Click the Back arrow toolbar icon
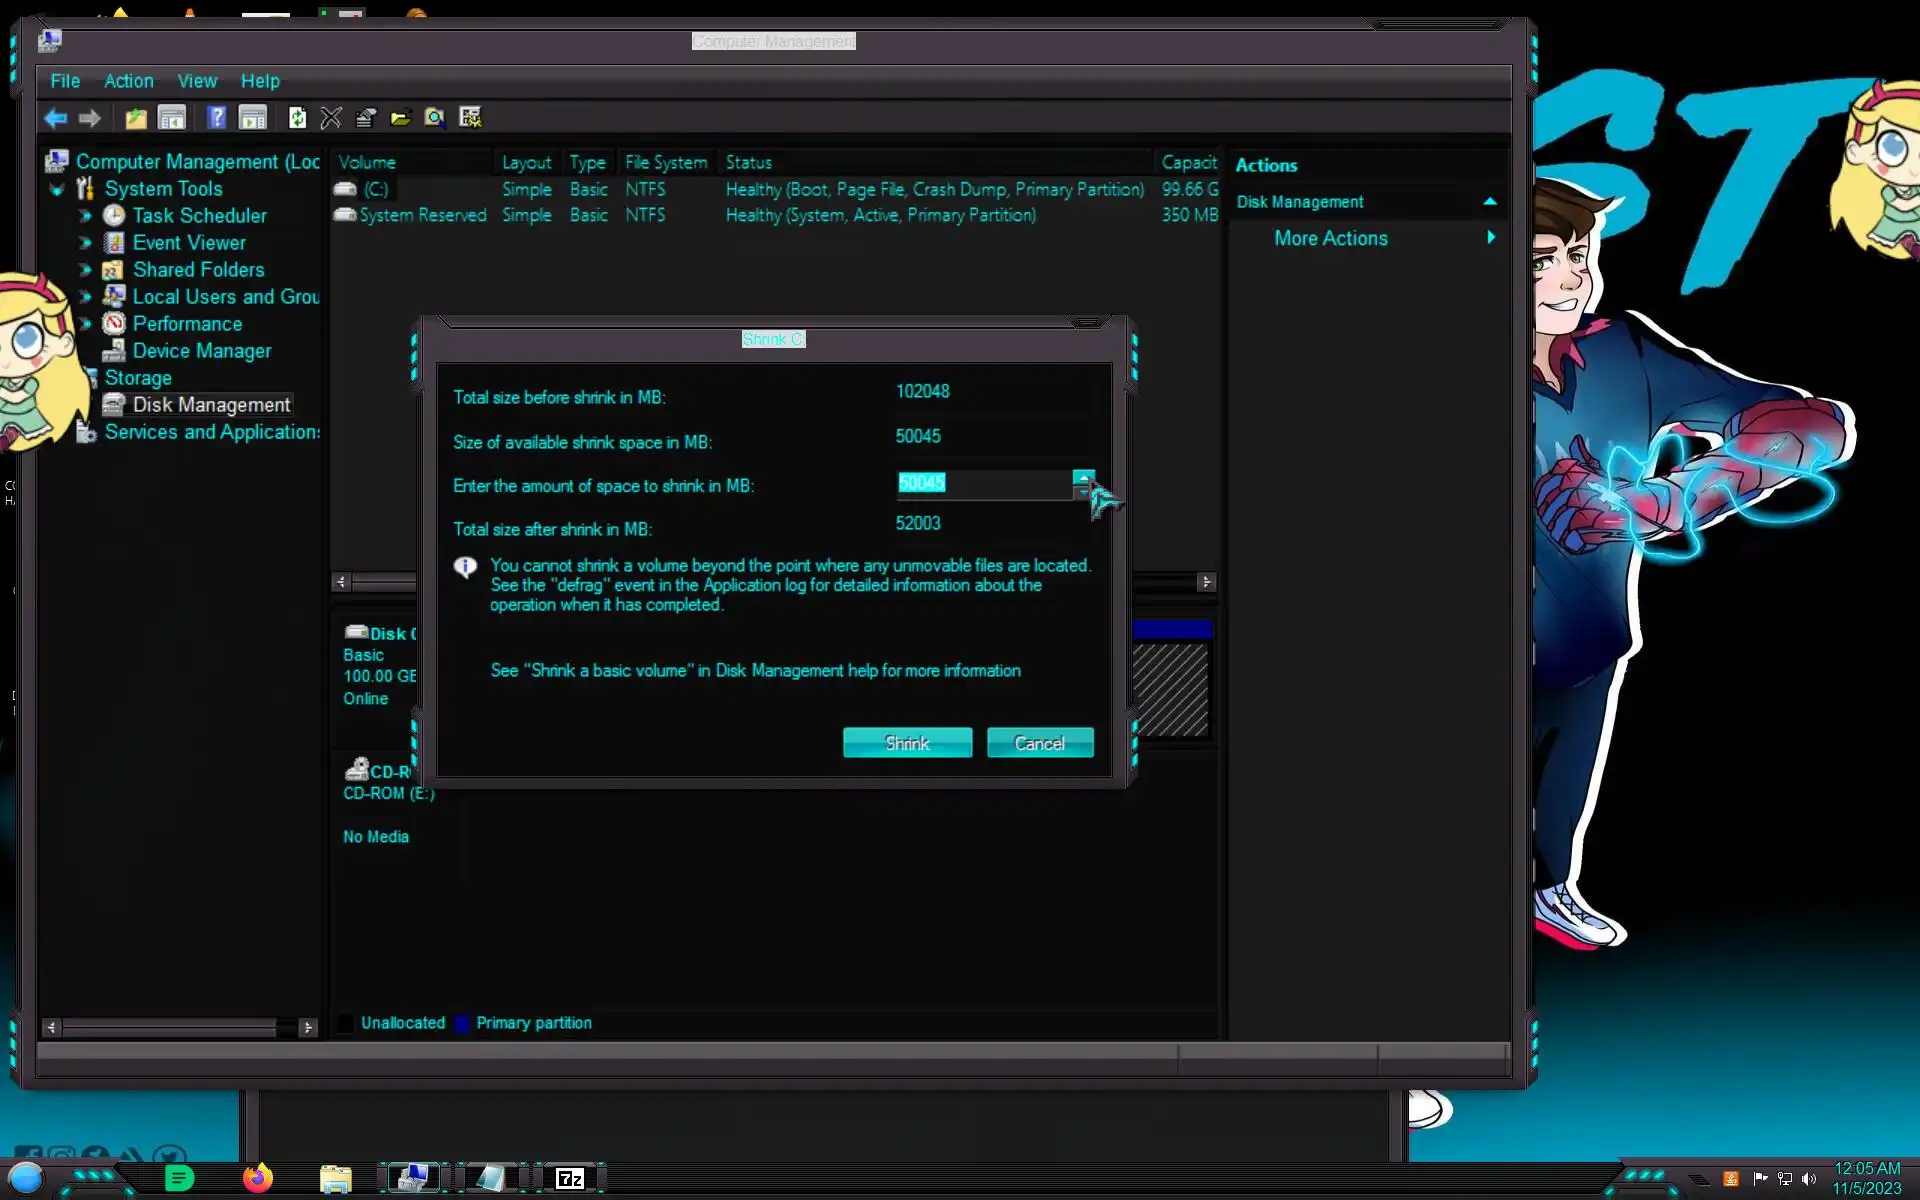This screenshot has height=1200, width=1920. [55, 118]
